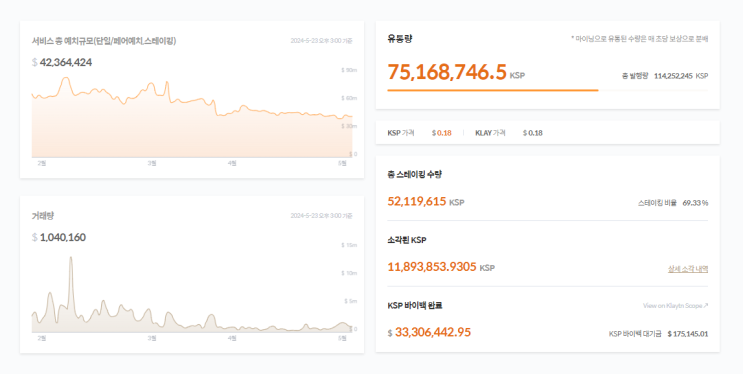This screenshot has height=374, width=743.
Task: Click the 스테이킹 비율 label
Action: click(x=657, y=203)
